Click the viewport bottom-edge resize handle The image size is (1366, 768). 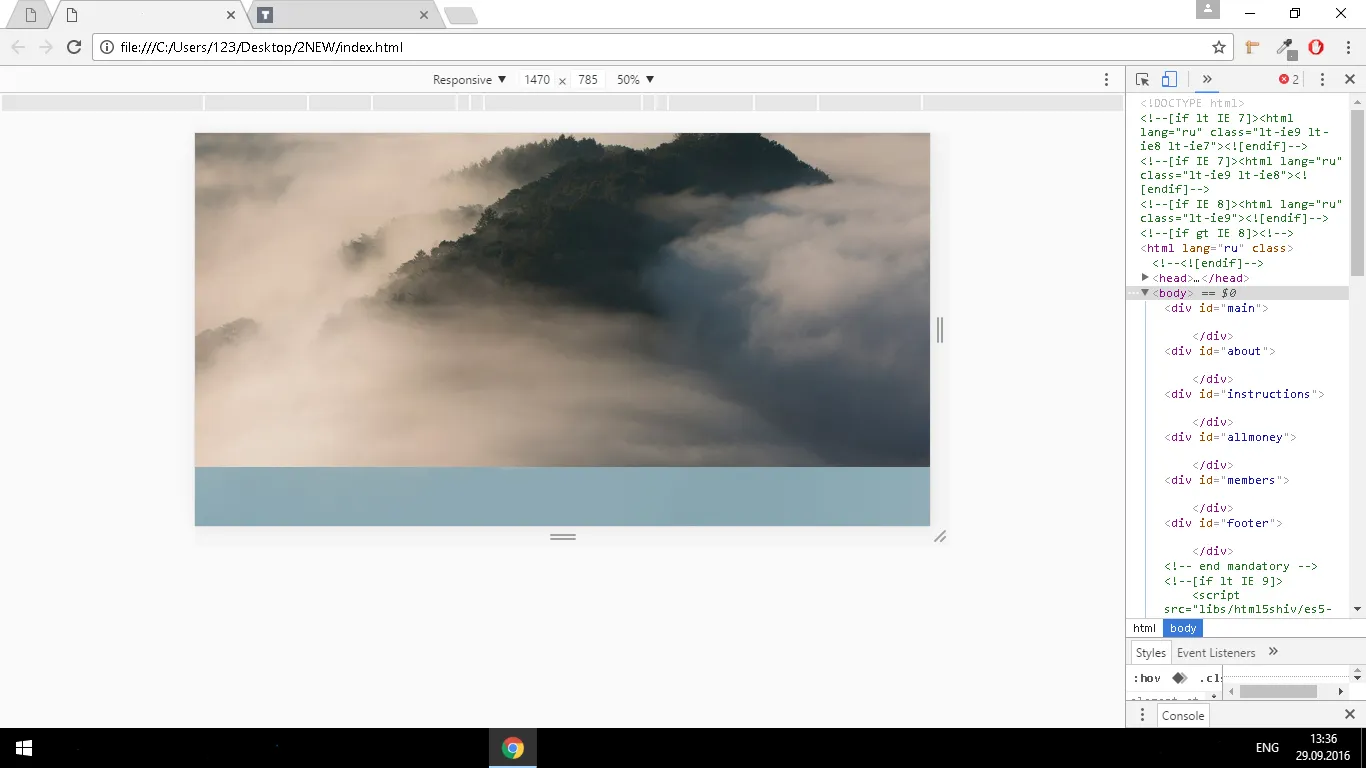point(563,537)
